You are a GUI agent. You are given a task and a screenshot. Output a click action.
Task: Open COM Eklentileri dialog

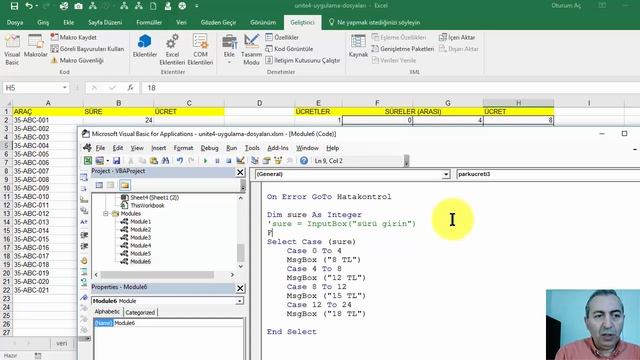pos(200,49)
